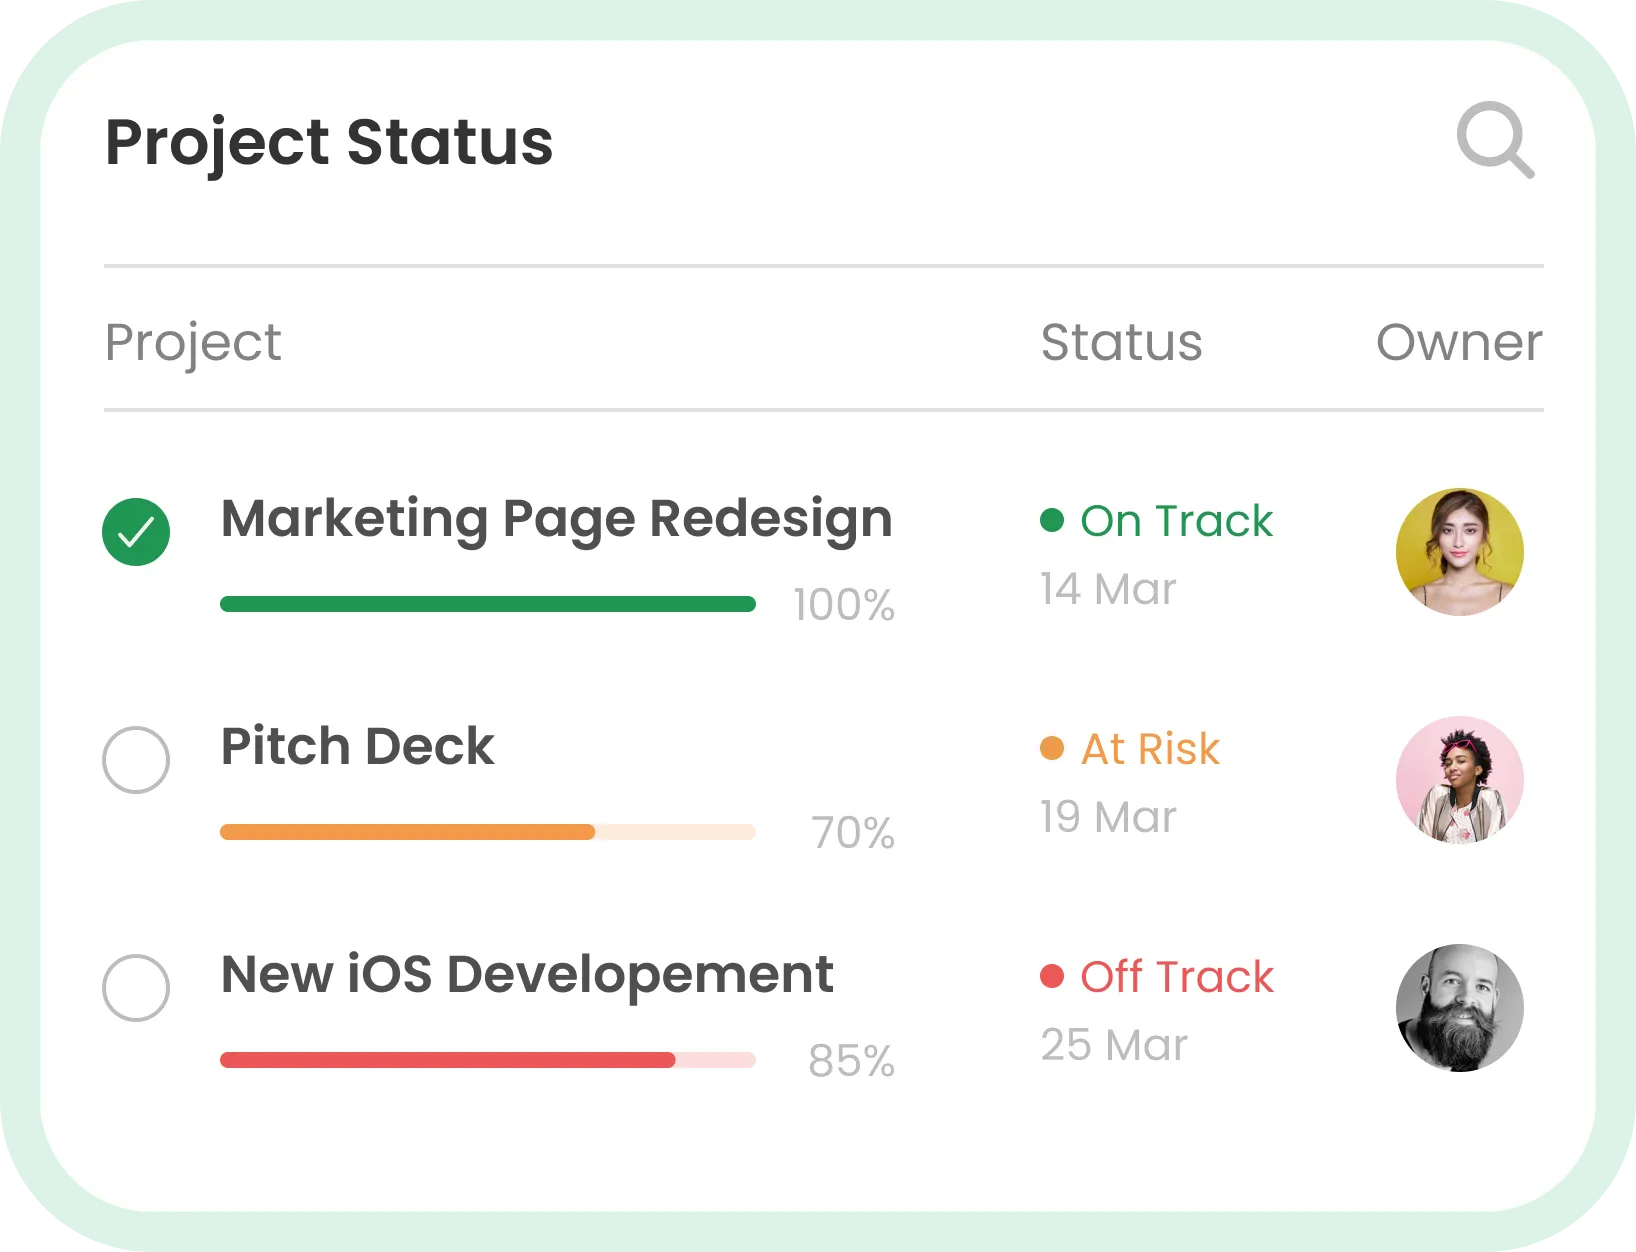This screenshot has height=1252, width=1636.
Task: Click the 14 Mar due date
Action: point(1108,589)
